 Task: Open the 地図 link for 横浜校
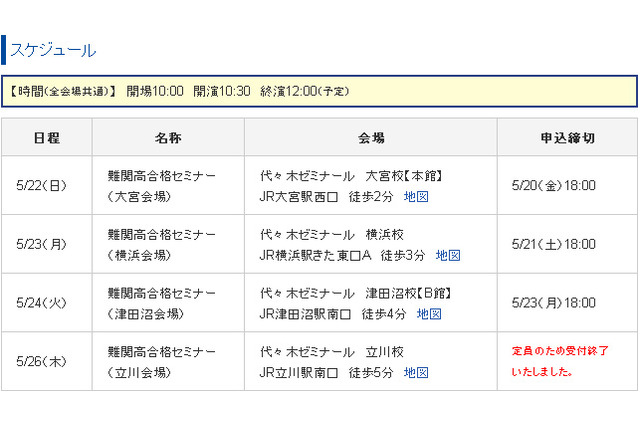448,255
